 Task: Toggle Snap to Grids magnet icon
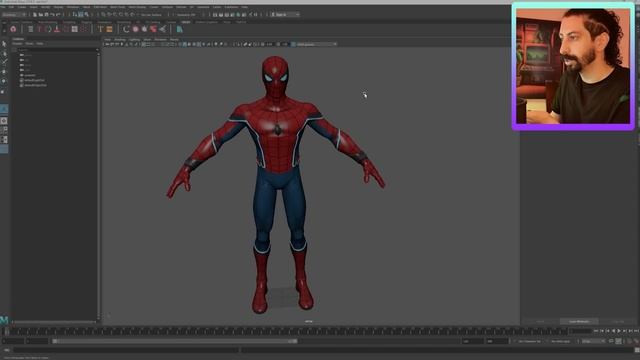pos(104,15)
